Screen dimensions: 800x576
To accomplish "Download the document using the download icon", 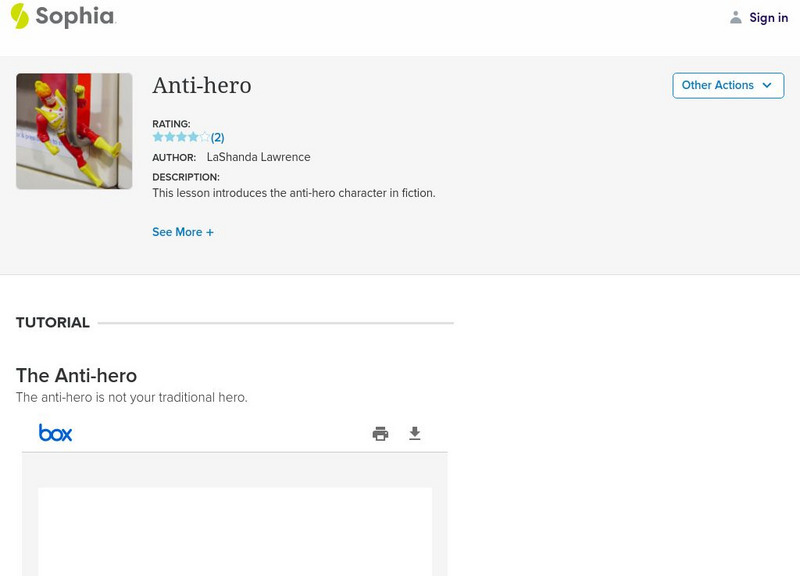I will point(415,434).
